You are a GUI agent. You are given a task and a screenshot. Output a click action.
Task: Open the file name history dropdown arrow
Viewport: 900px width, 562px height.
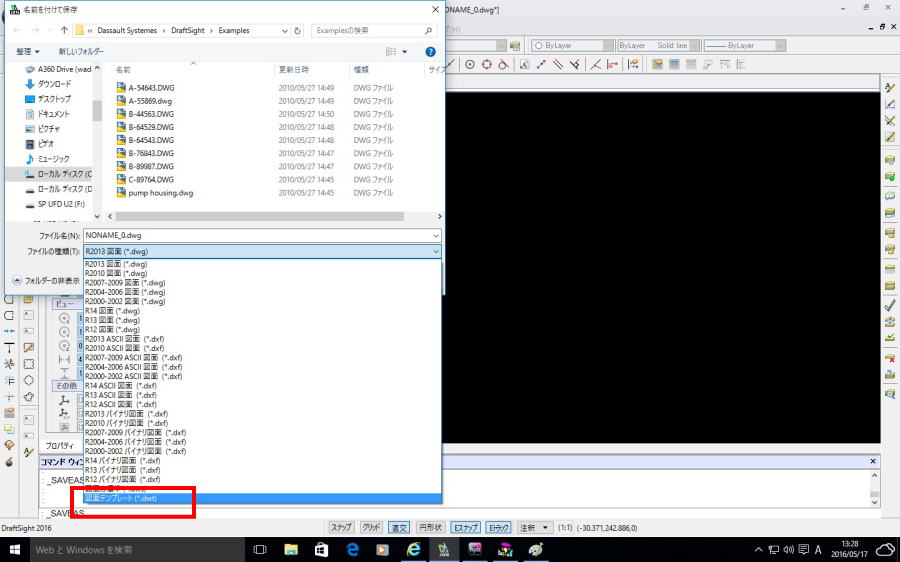436,235
